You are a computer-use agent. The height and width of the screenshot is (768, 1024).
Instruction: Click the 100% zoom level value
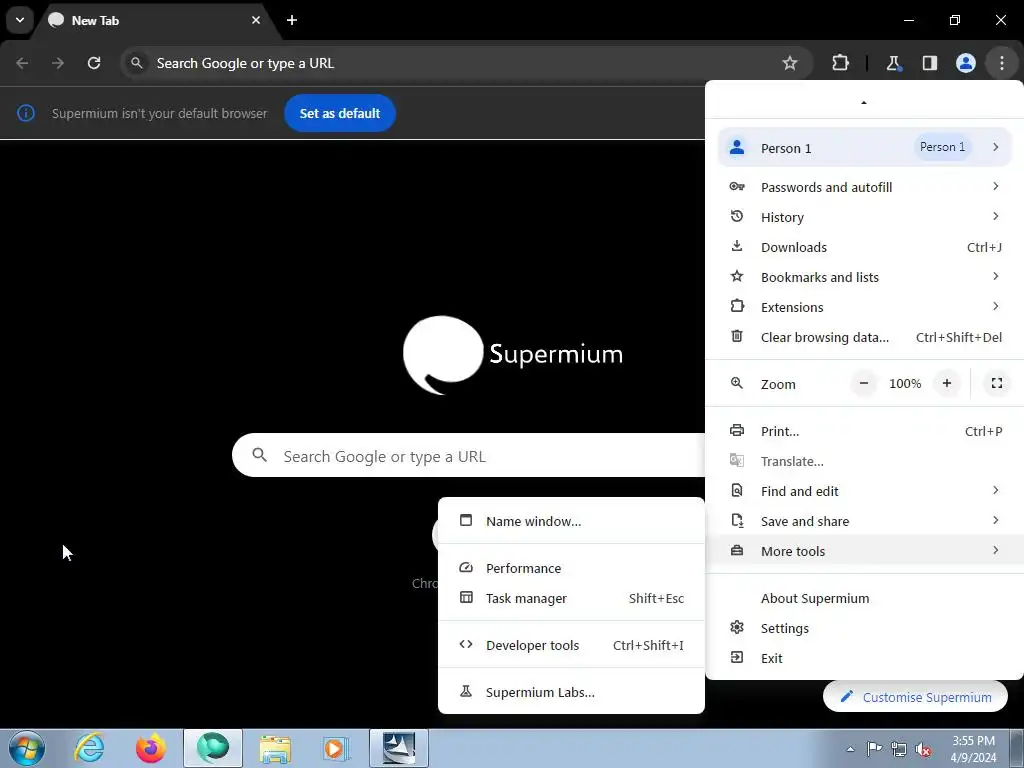click(x=904, y=383)
